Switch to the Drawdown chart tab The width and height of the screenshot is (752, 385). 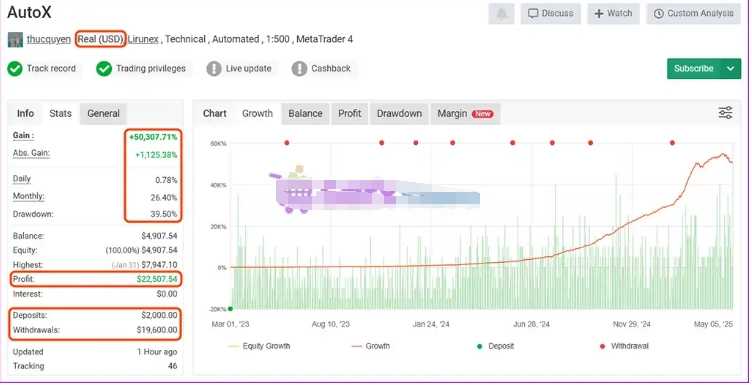pyautogui.click(x=399, y=114)
